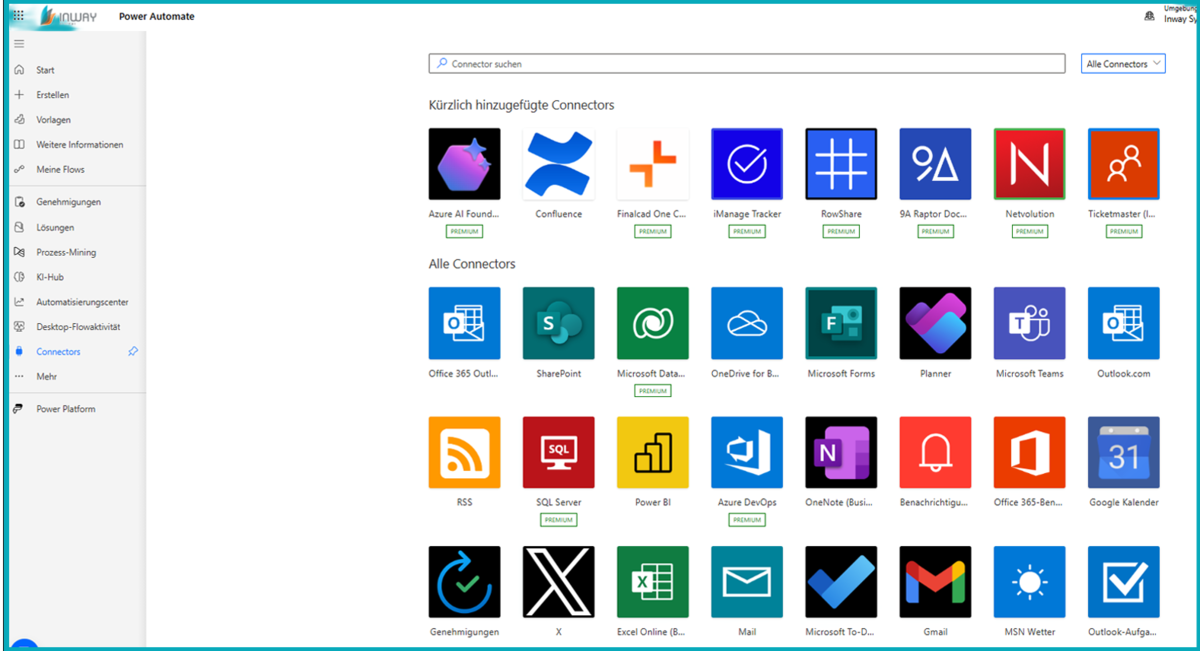Click the Connector suchen search field

[x=747, y=64]
